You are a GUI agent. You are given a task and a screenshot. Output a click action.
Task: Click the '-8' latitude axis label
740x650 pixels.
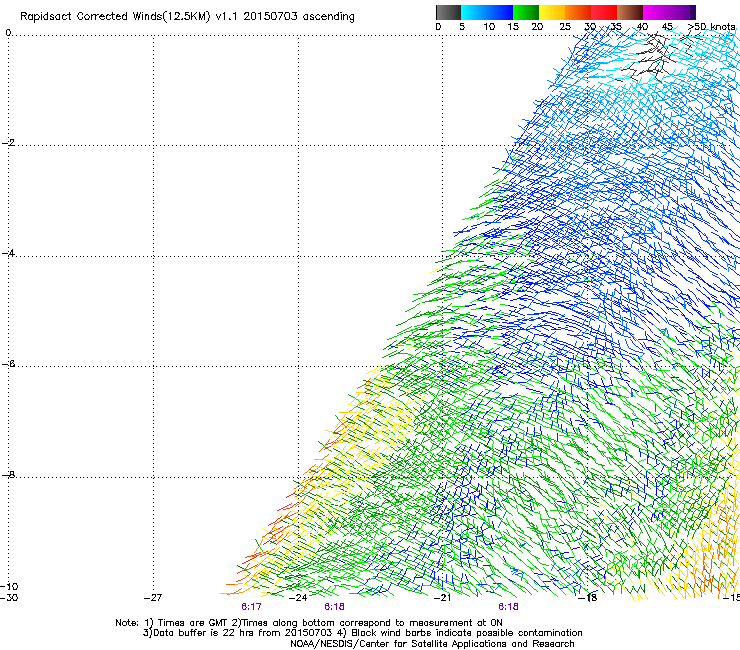tap(8, 475)
